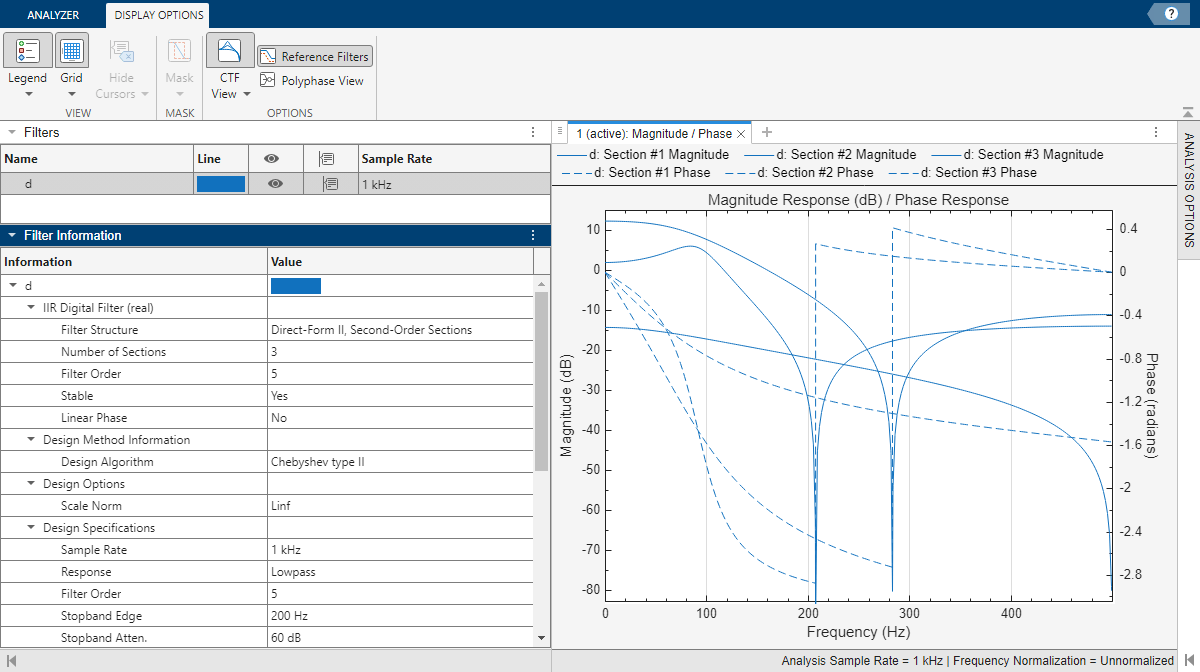Select the Magnitude / Phase plot tab
The width and height of the screenshot is (1200, 672).
[655, 132]
